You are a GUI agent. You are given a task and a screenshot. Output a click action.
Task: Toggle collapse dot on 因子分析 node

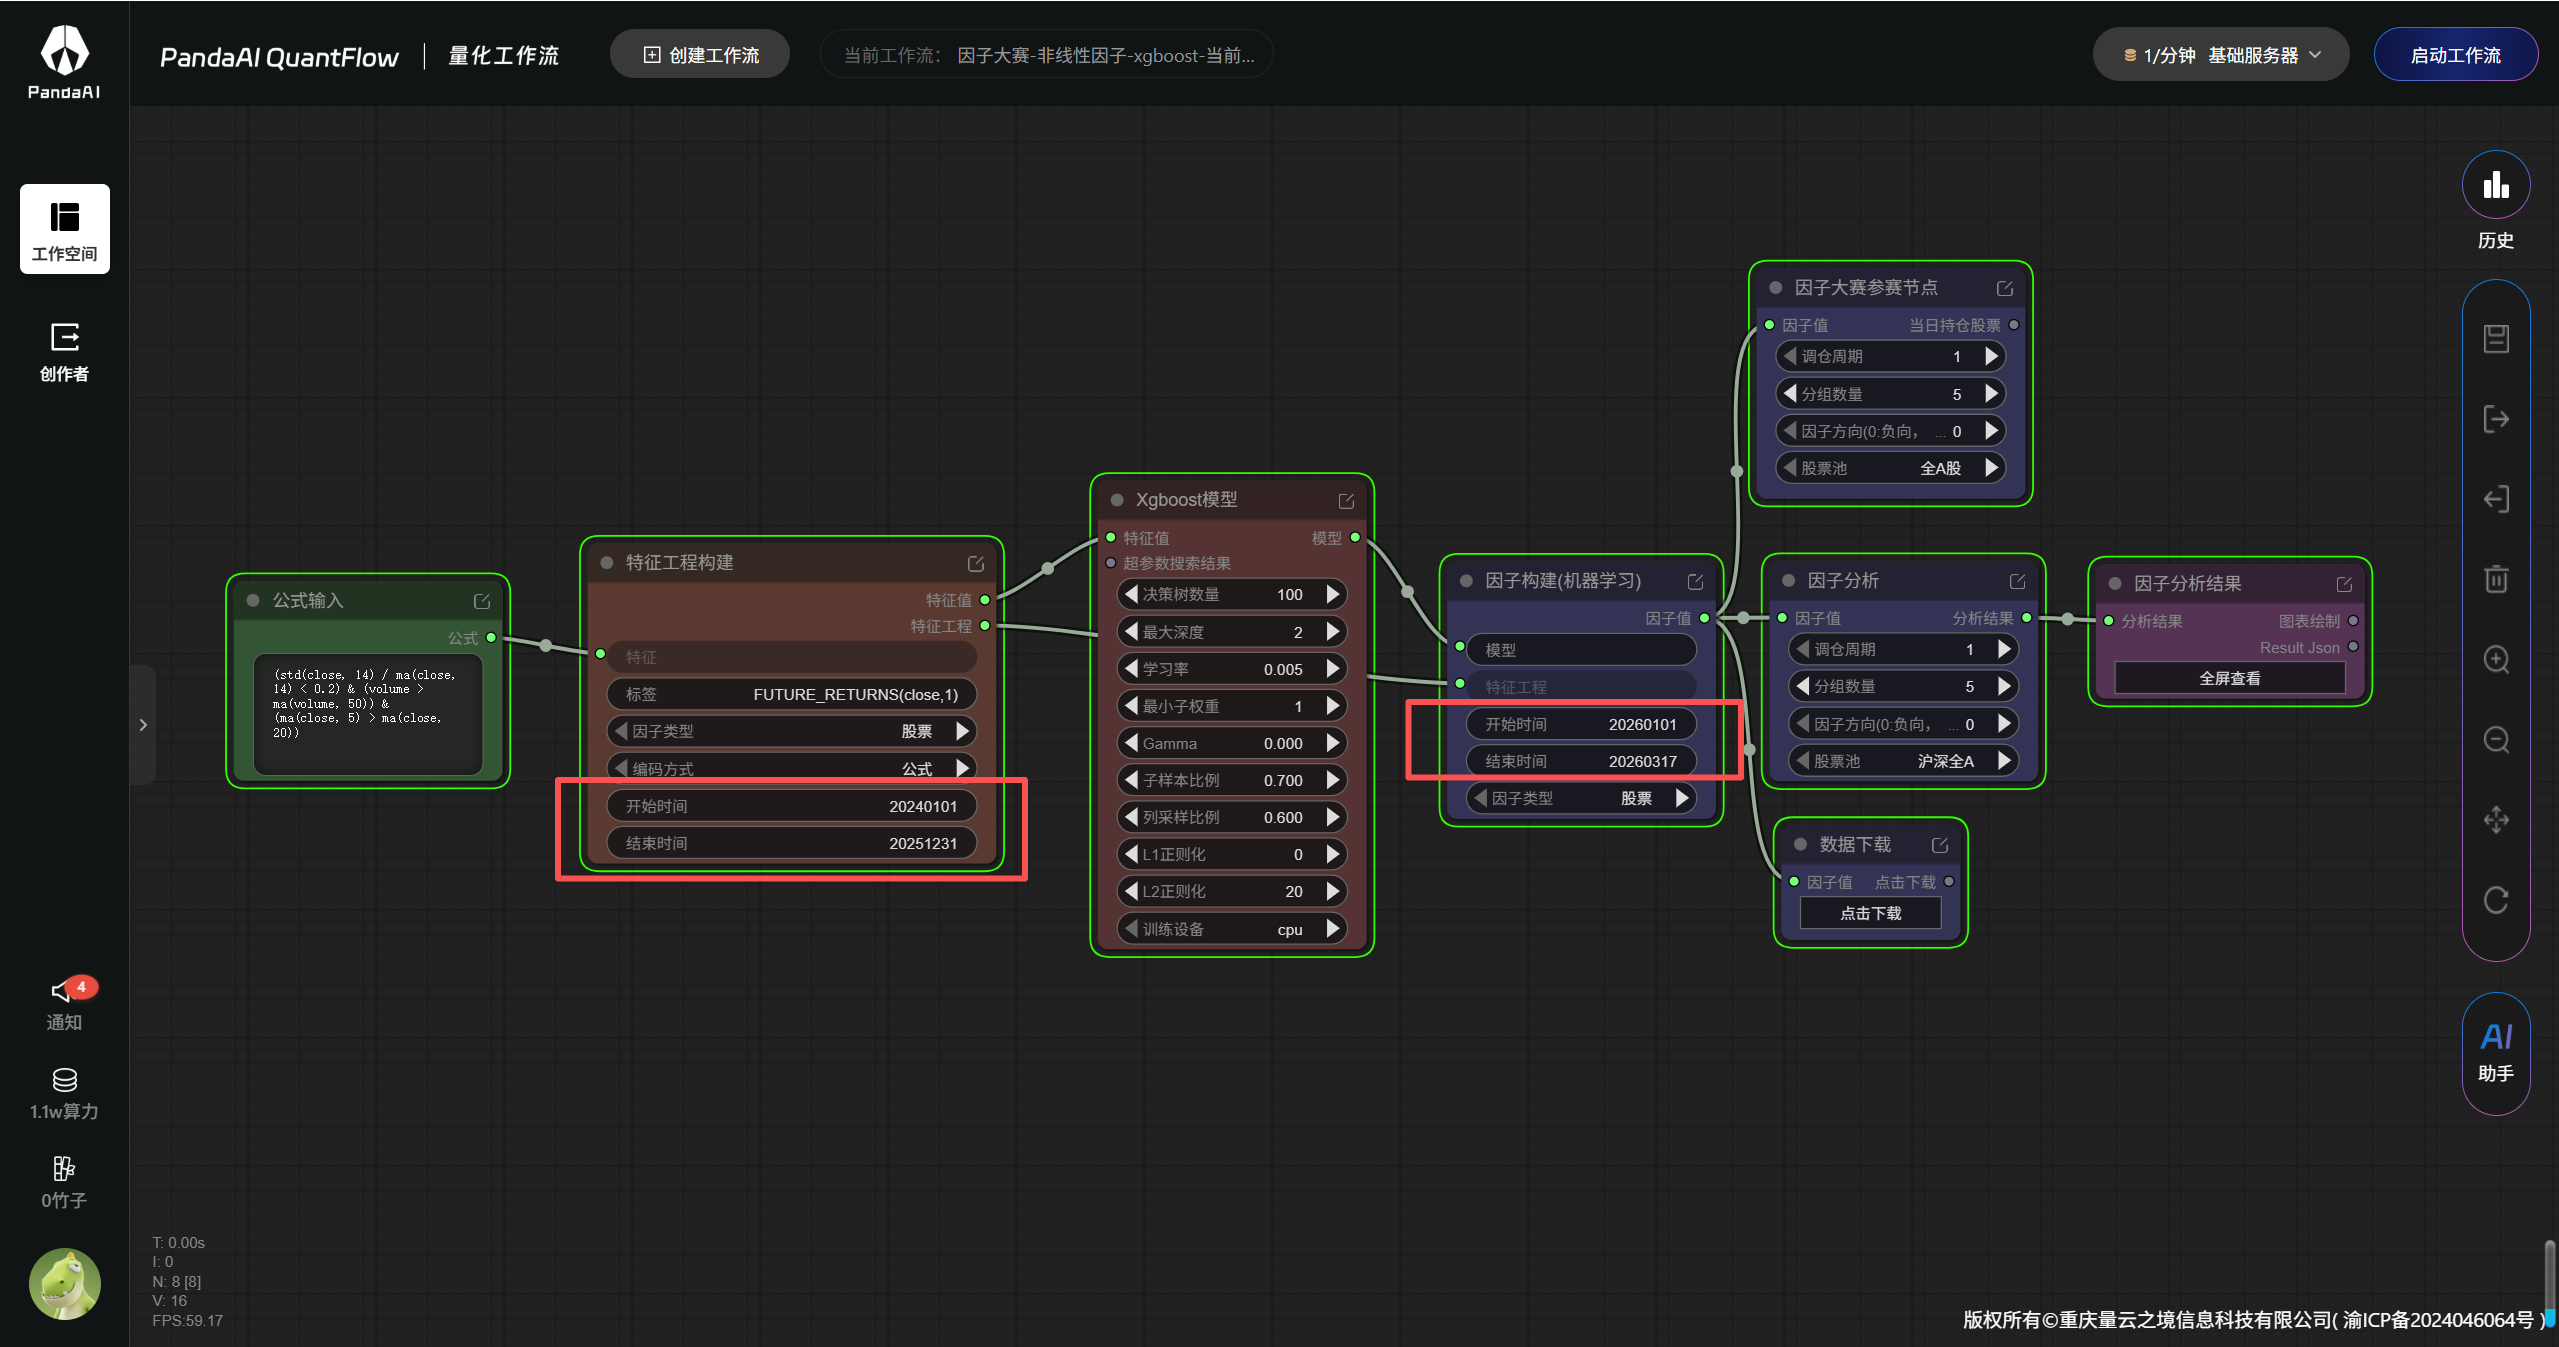[1788, 581]
